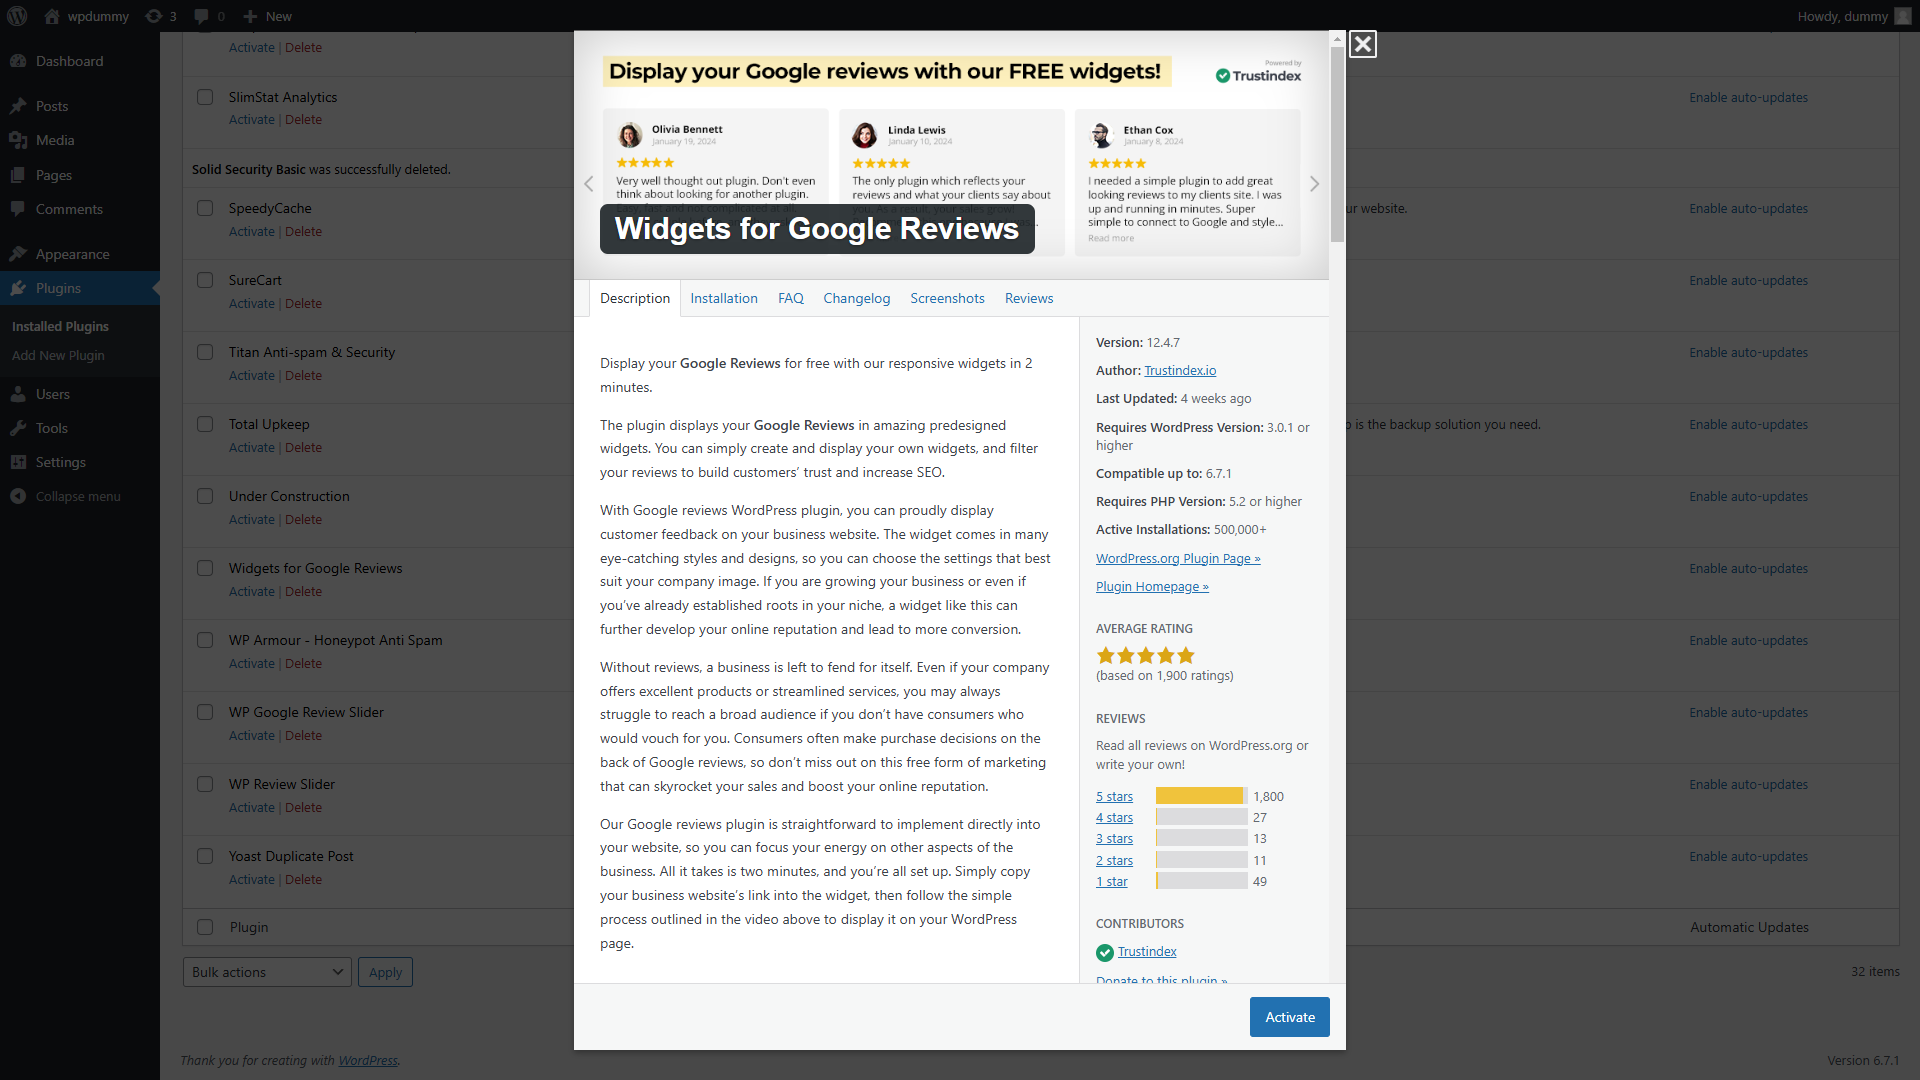
Task: Open the Tools wrench icon
Action: [18, 428]
